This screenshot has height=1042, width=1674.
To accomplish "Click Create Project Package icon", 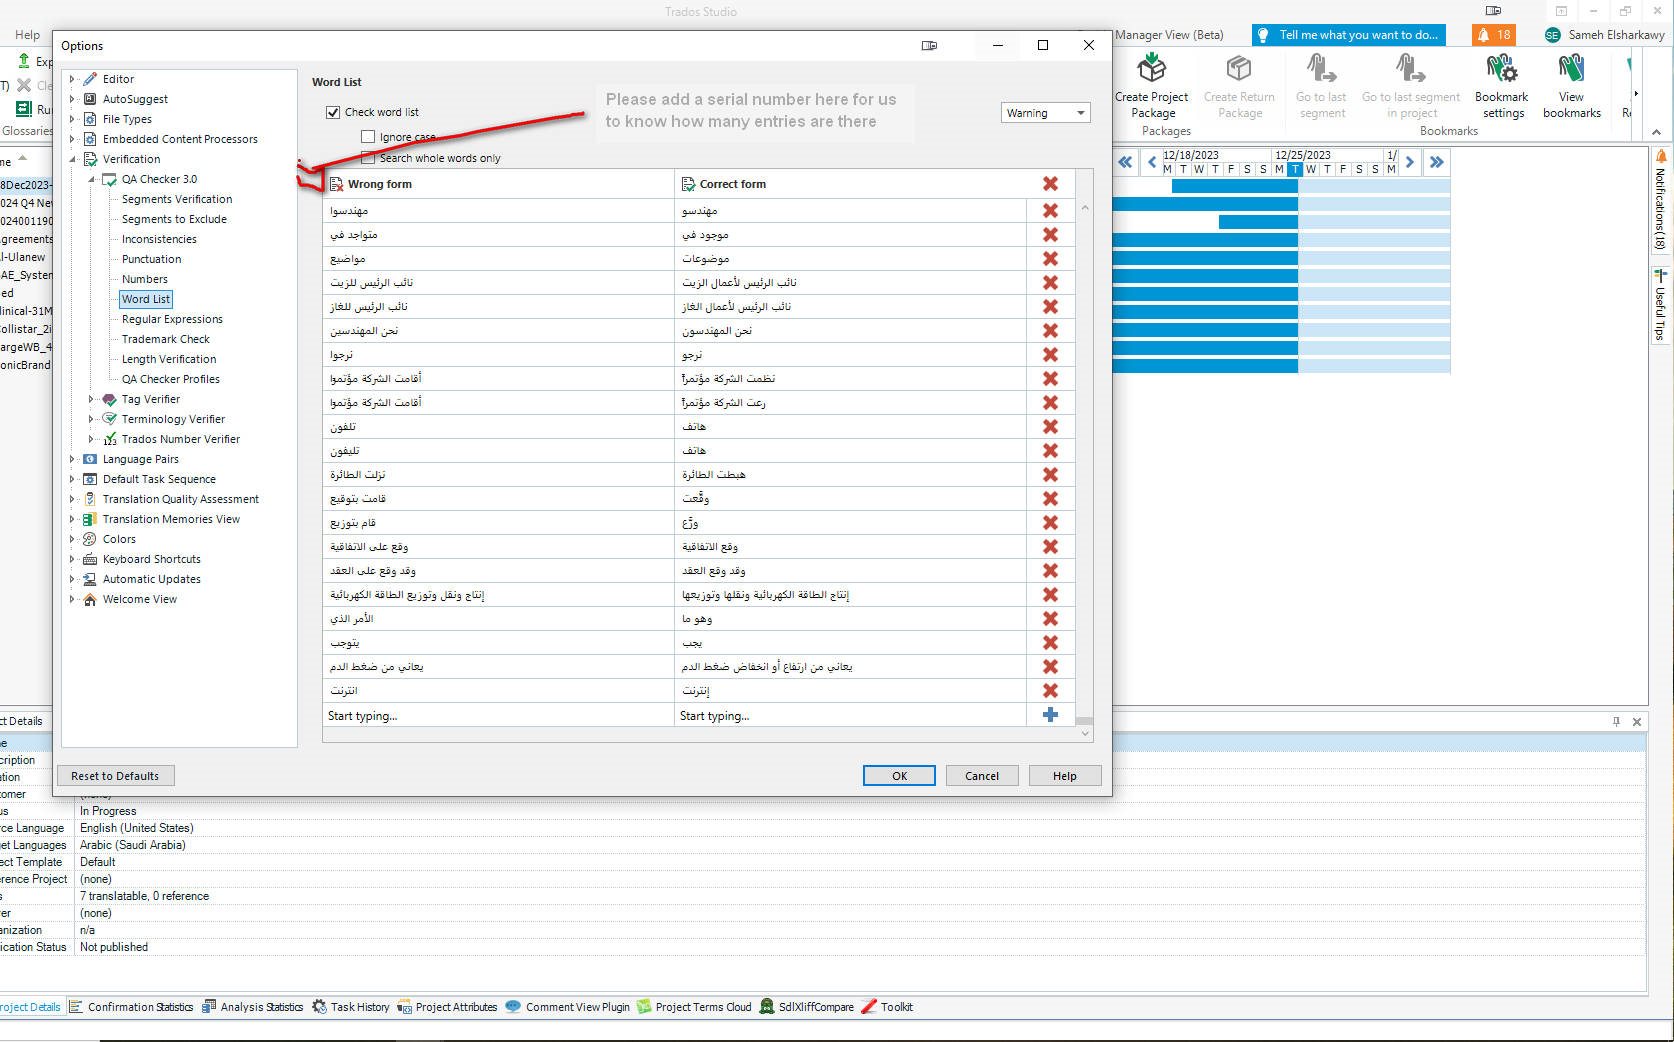I will (x=1152, y=67).
